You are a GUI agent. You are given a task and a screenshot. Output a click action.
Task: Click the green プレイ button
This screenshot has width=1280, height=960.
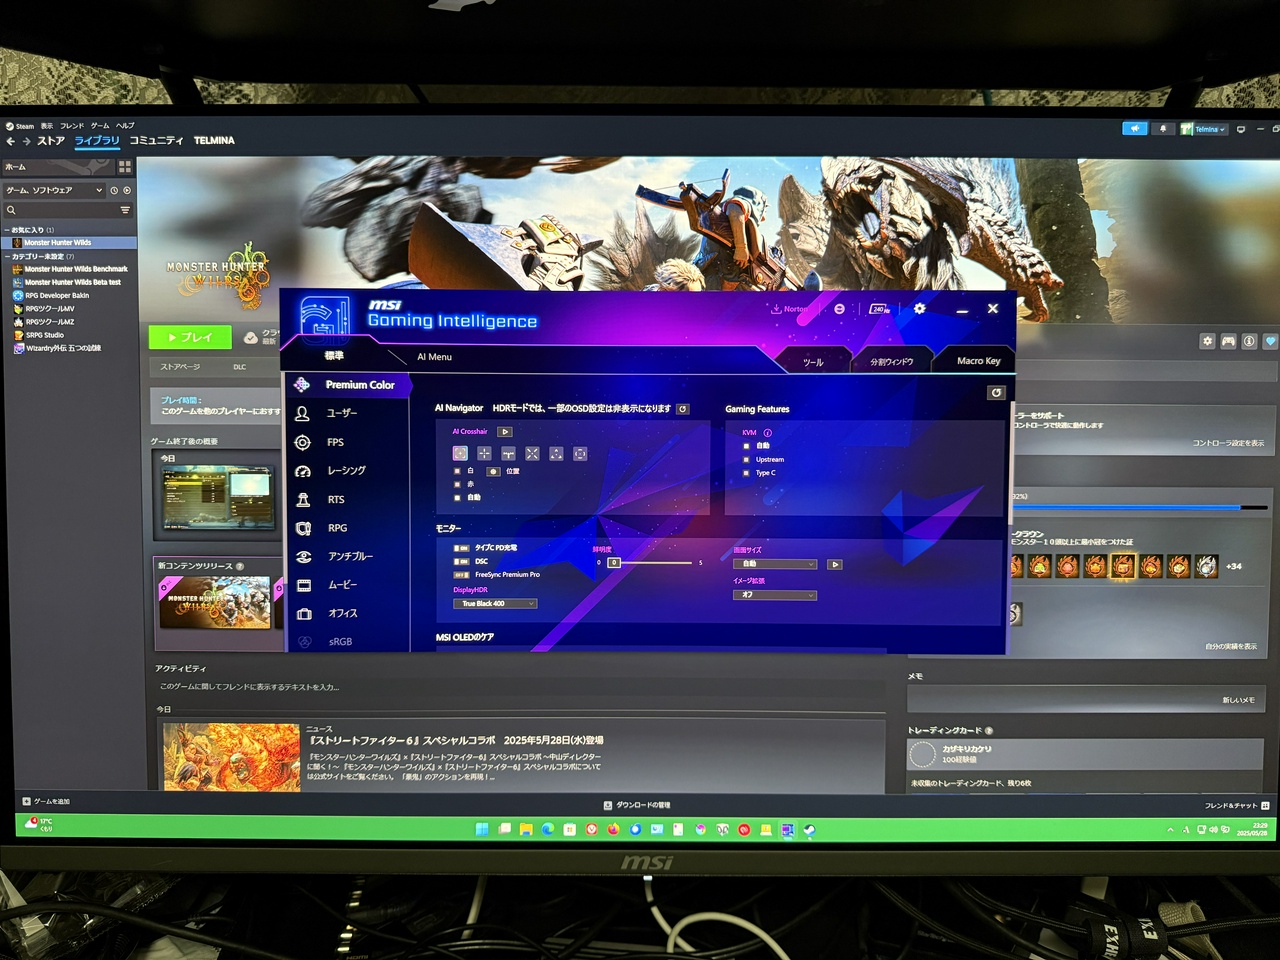tap(190, 337)
